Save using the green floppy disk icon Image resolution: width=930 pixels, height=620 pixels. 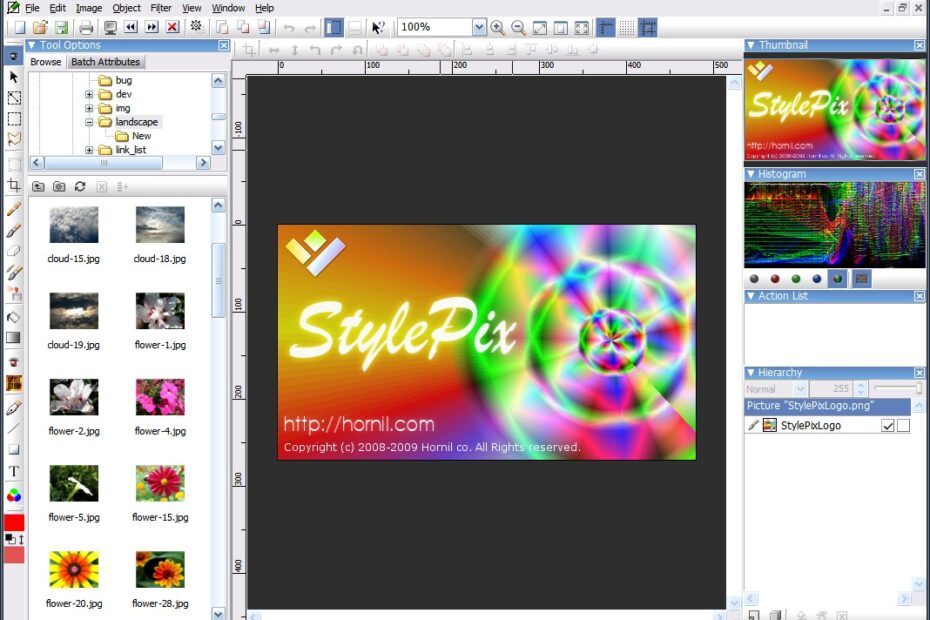[61, 27]
